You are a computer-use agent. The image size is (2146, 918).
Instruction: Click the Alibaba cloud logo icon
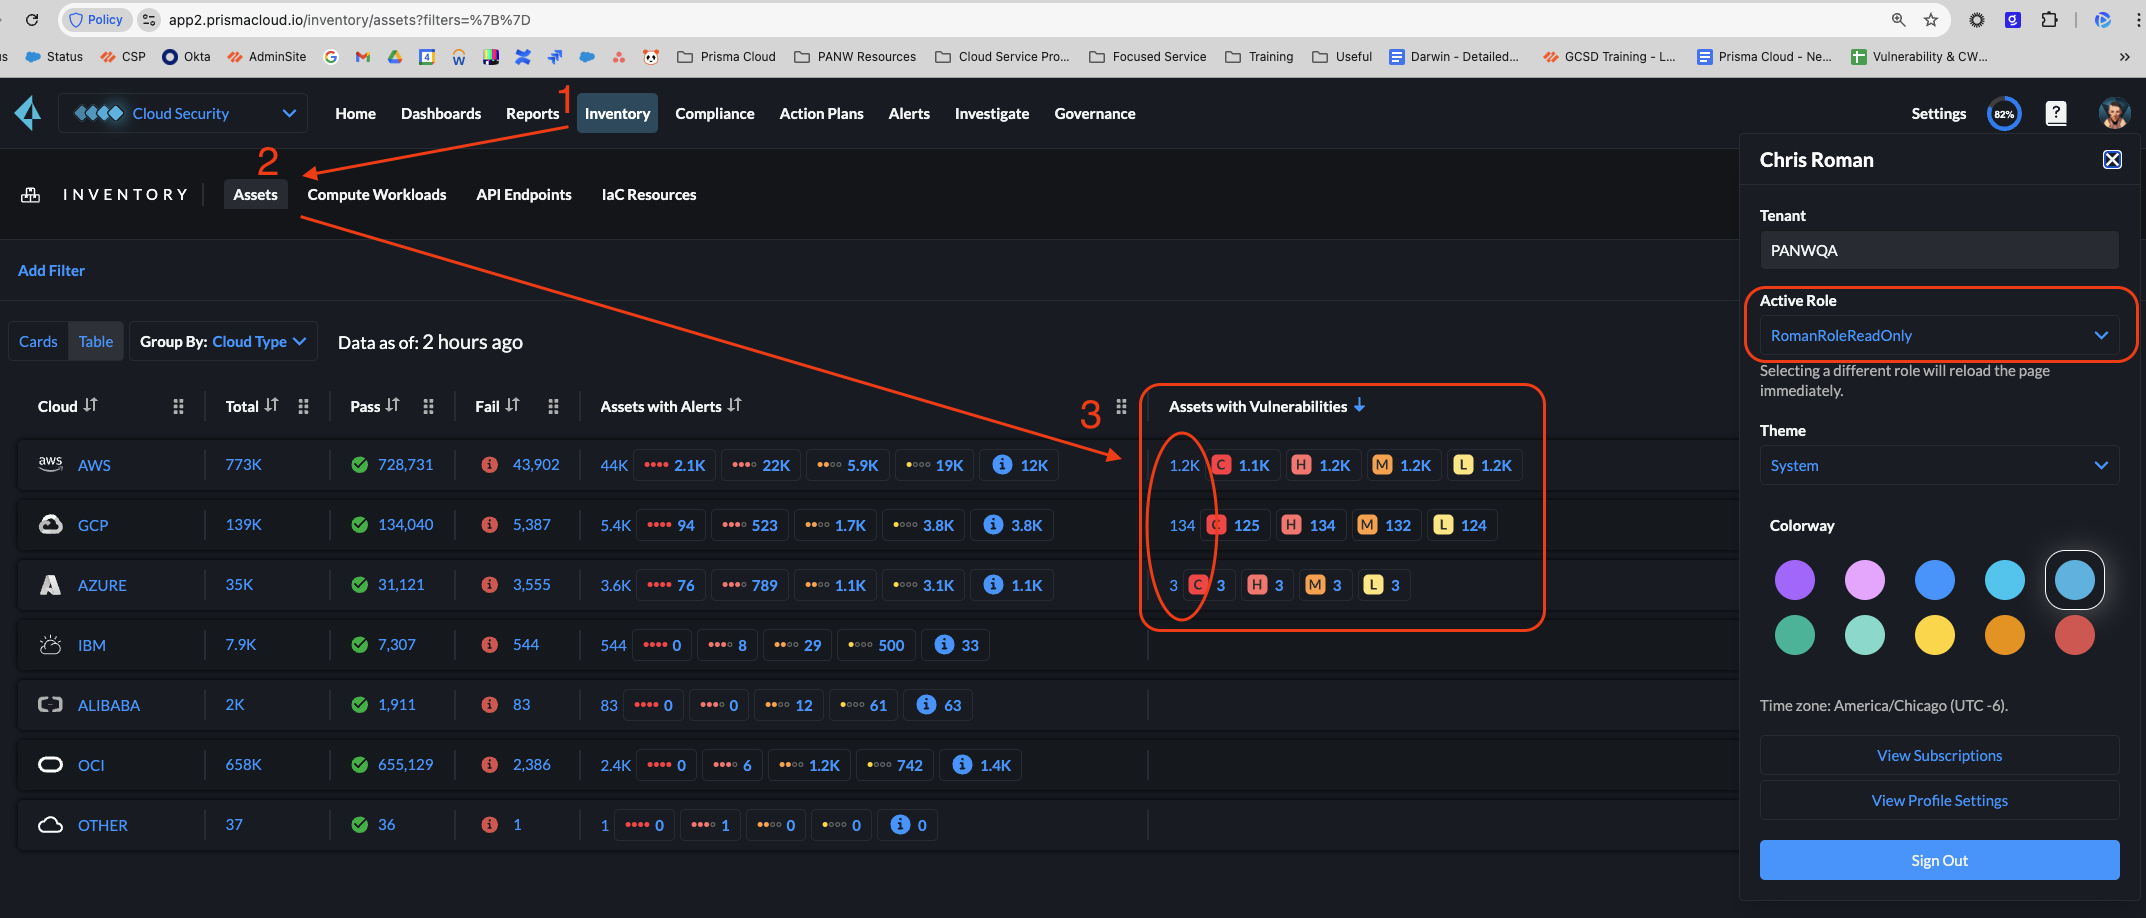(50, 704)
